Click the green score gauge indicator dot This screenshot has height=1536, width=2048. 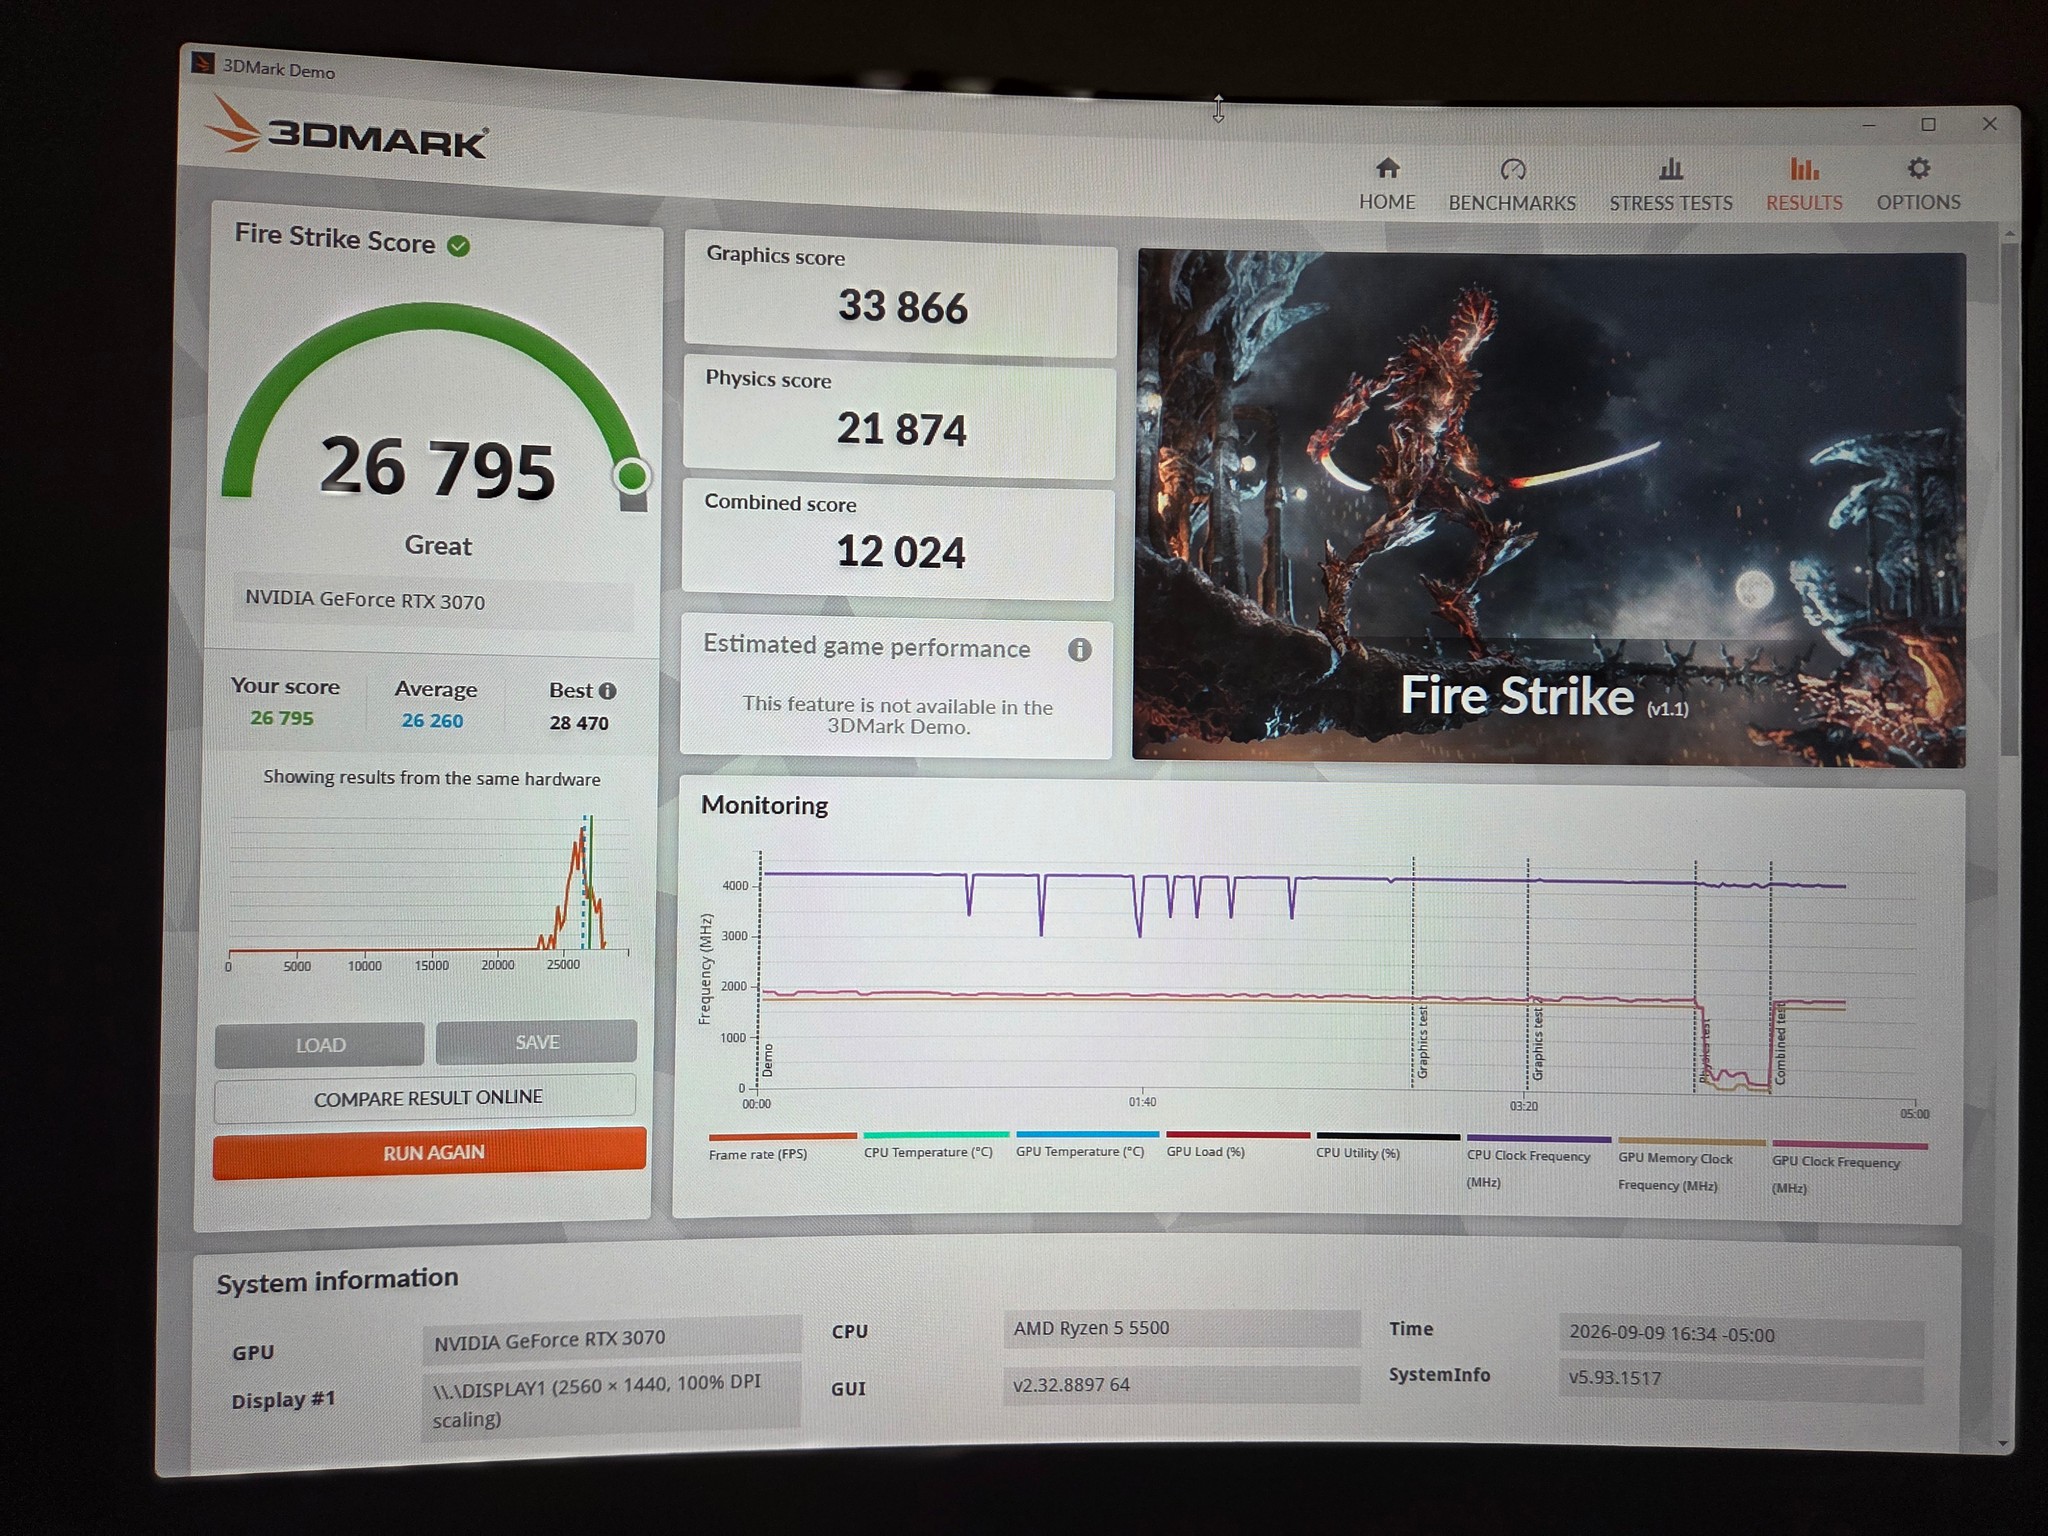631,475
